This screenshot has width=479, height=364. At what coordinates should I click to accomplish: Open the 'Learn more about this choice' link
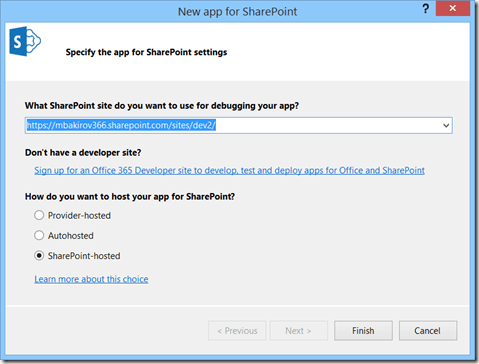click(91, 279)
